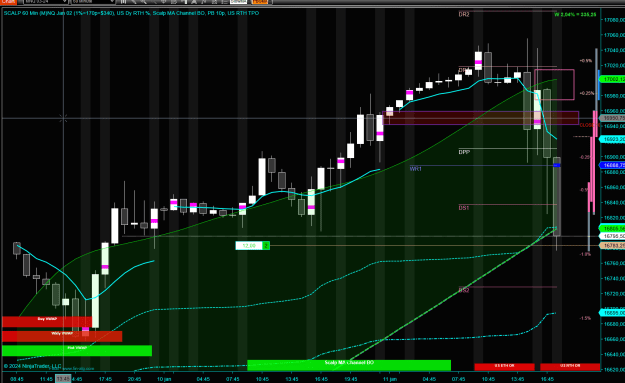Click the 19:45 time axis label

point(350,379)
